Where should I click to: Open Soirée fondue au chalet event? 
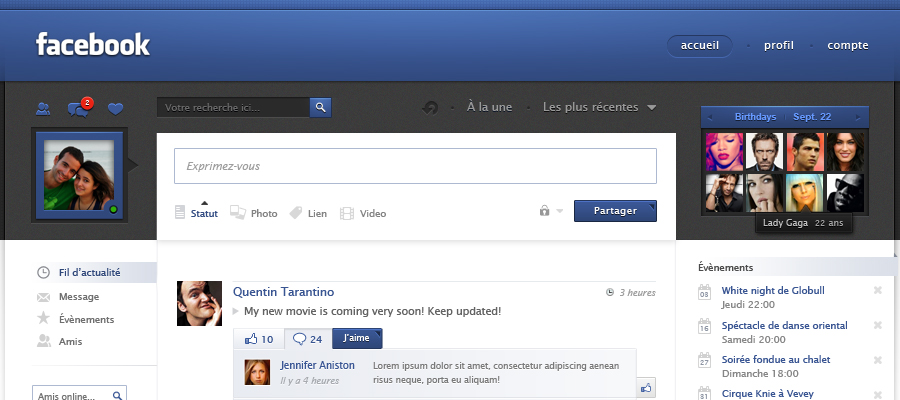coord(775,360)
